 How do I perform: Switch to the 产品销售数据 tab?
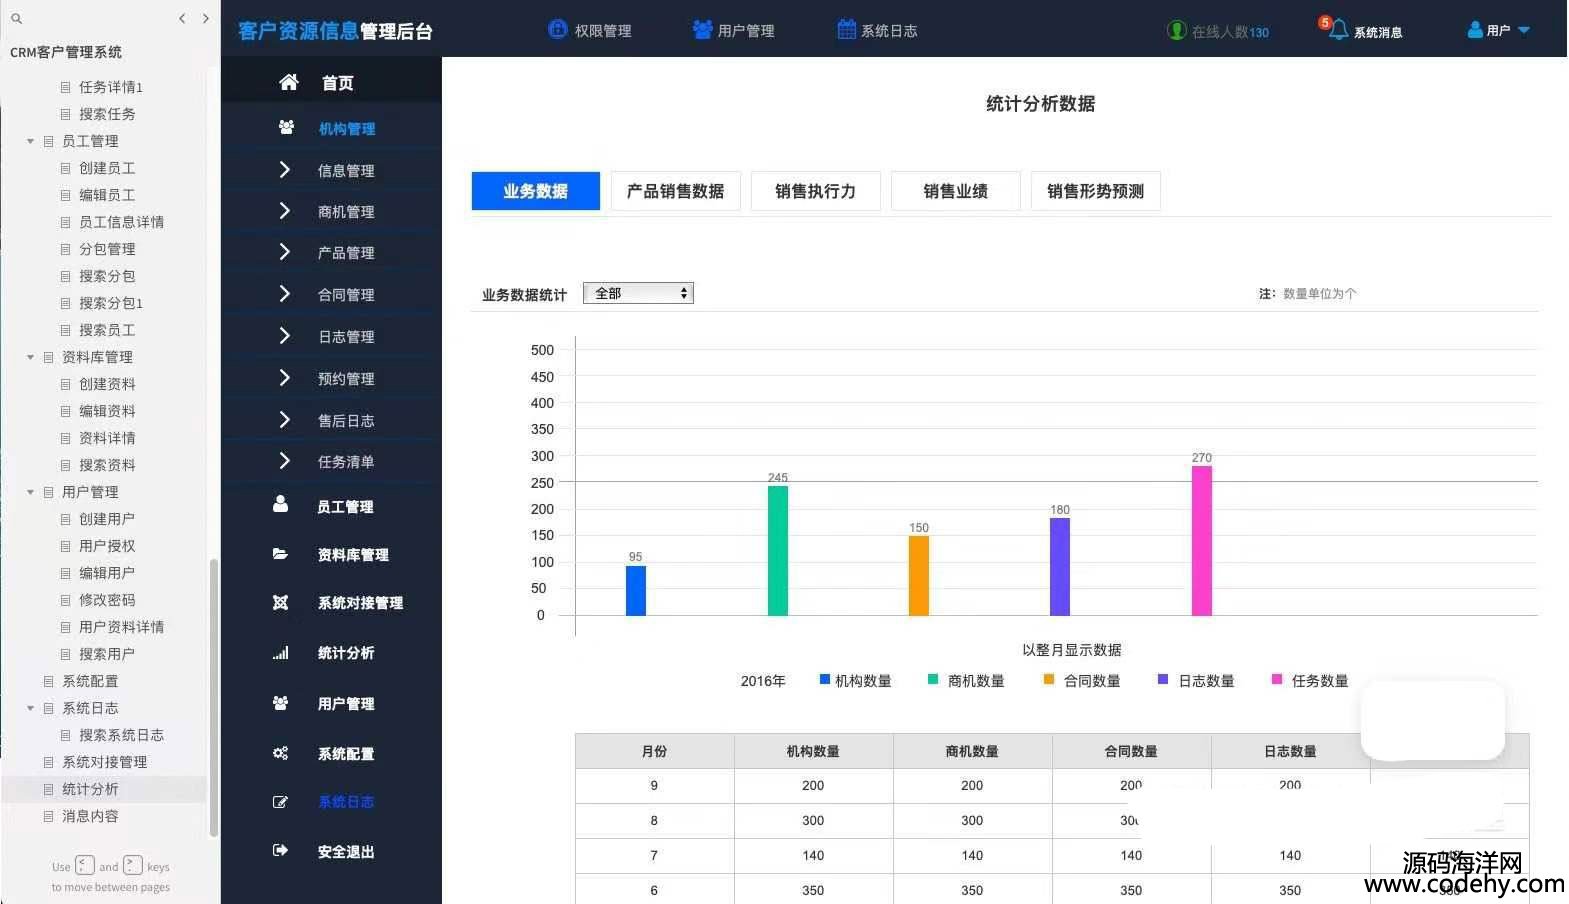click(x=676, y=191)
